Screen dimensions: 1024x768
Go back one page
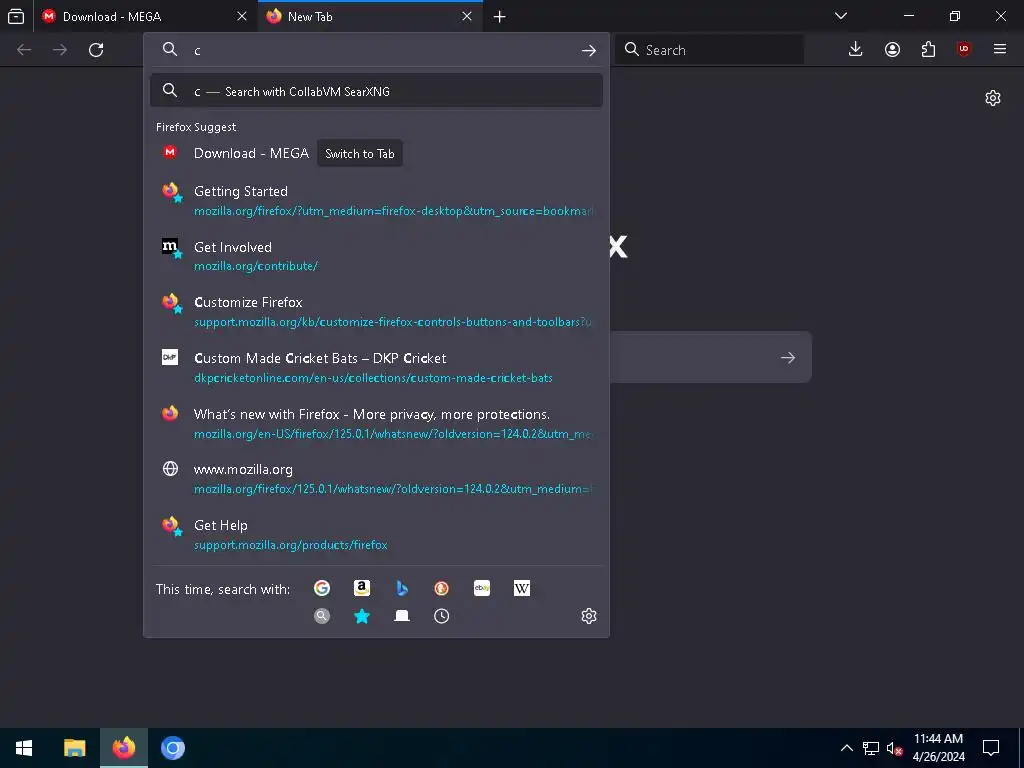pos(24,50)
